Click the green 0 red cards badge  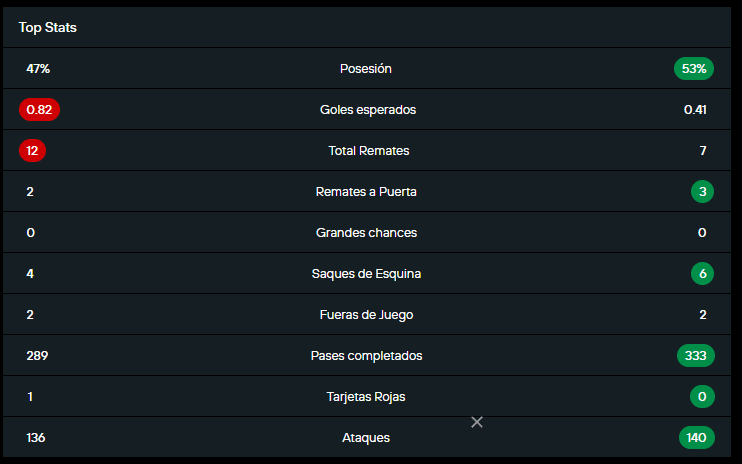click(x=702, y=397)
